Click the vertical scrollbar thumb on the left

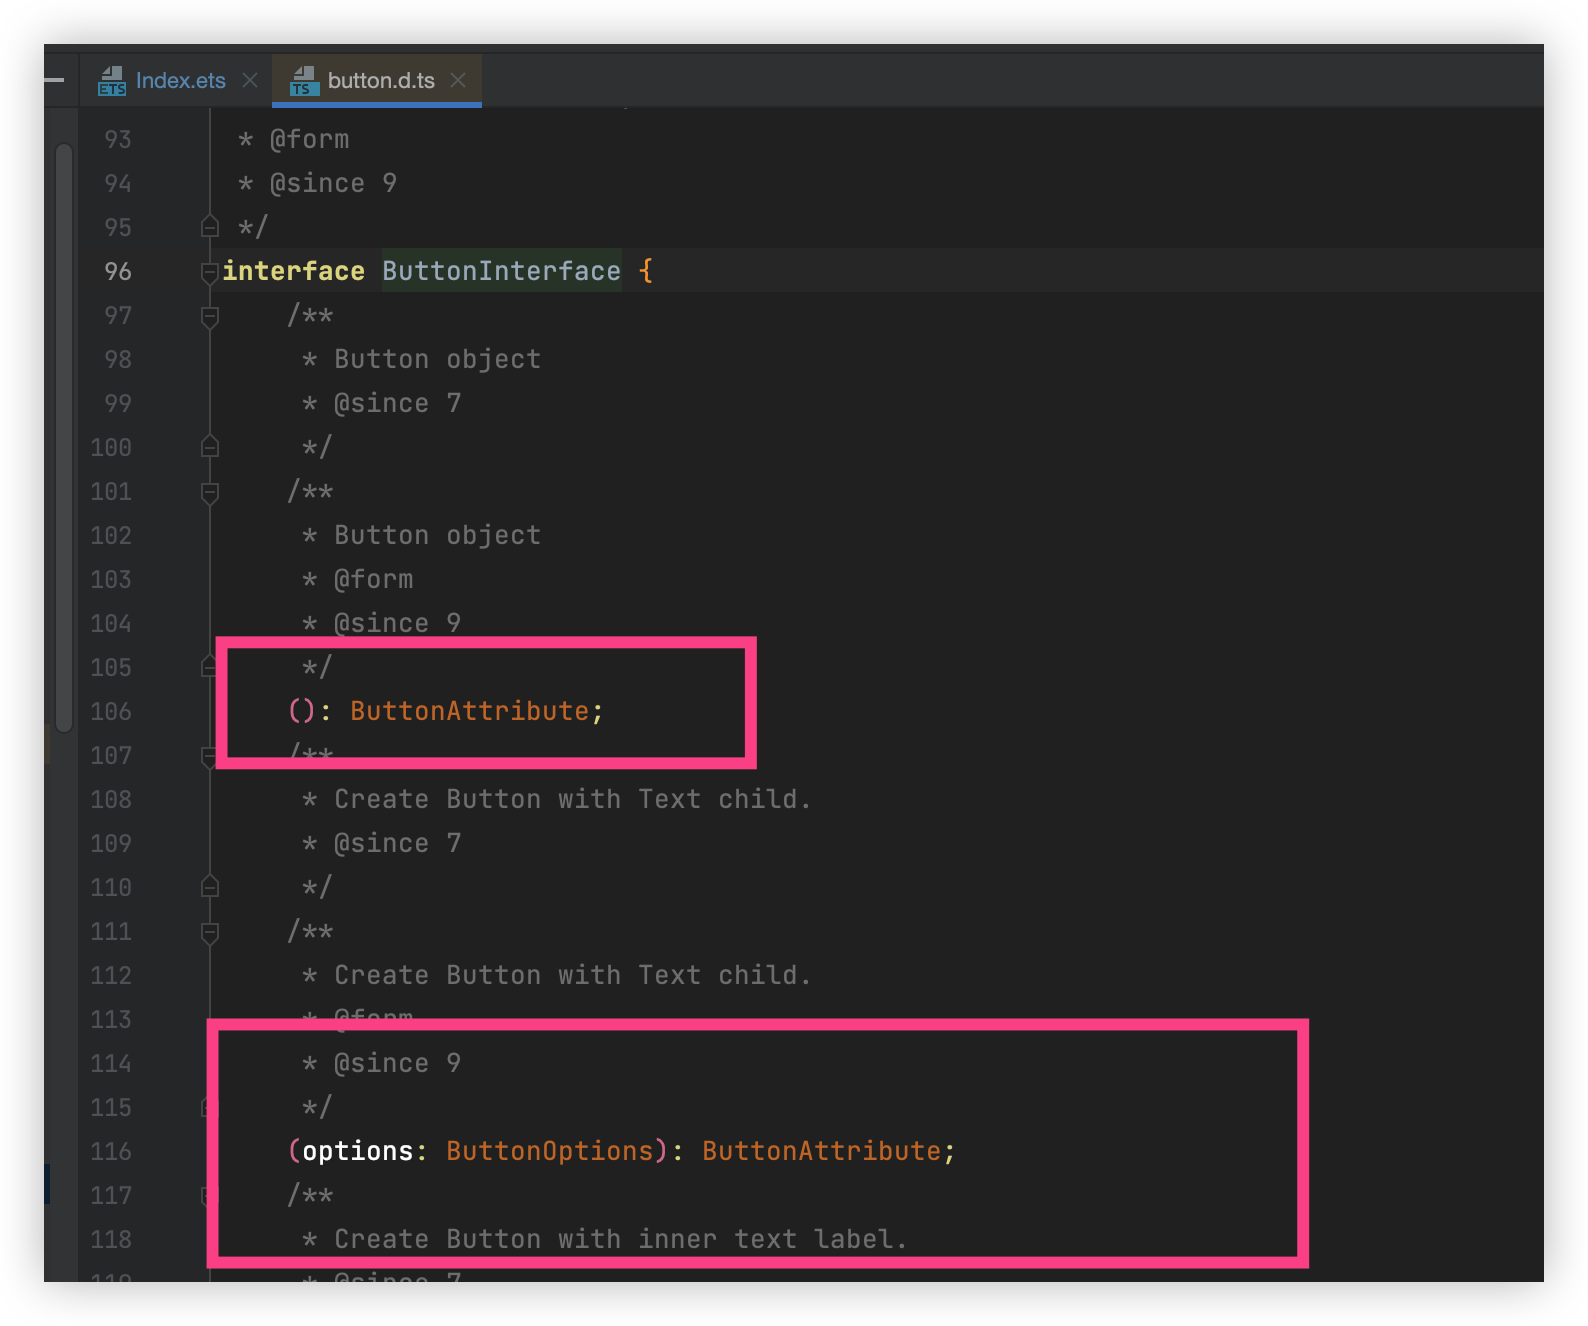tap(64, 437)
